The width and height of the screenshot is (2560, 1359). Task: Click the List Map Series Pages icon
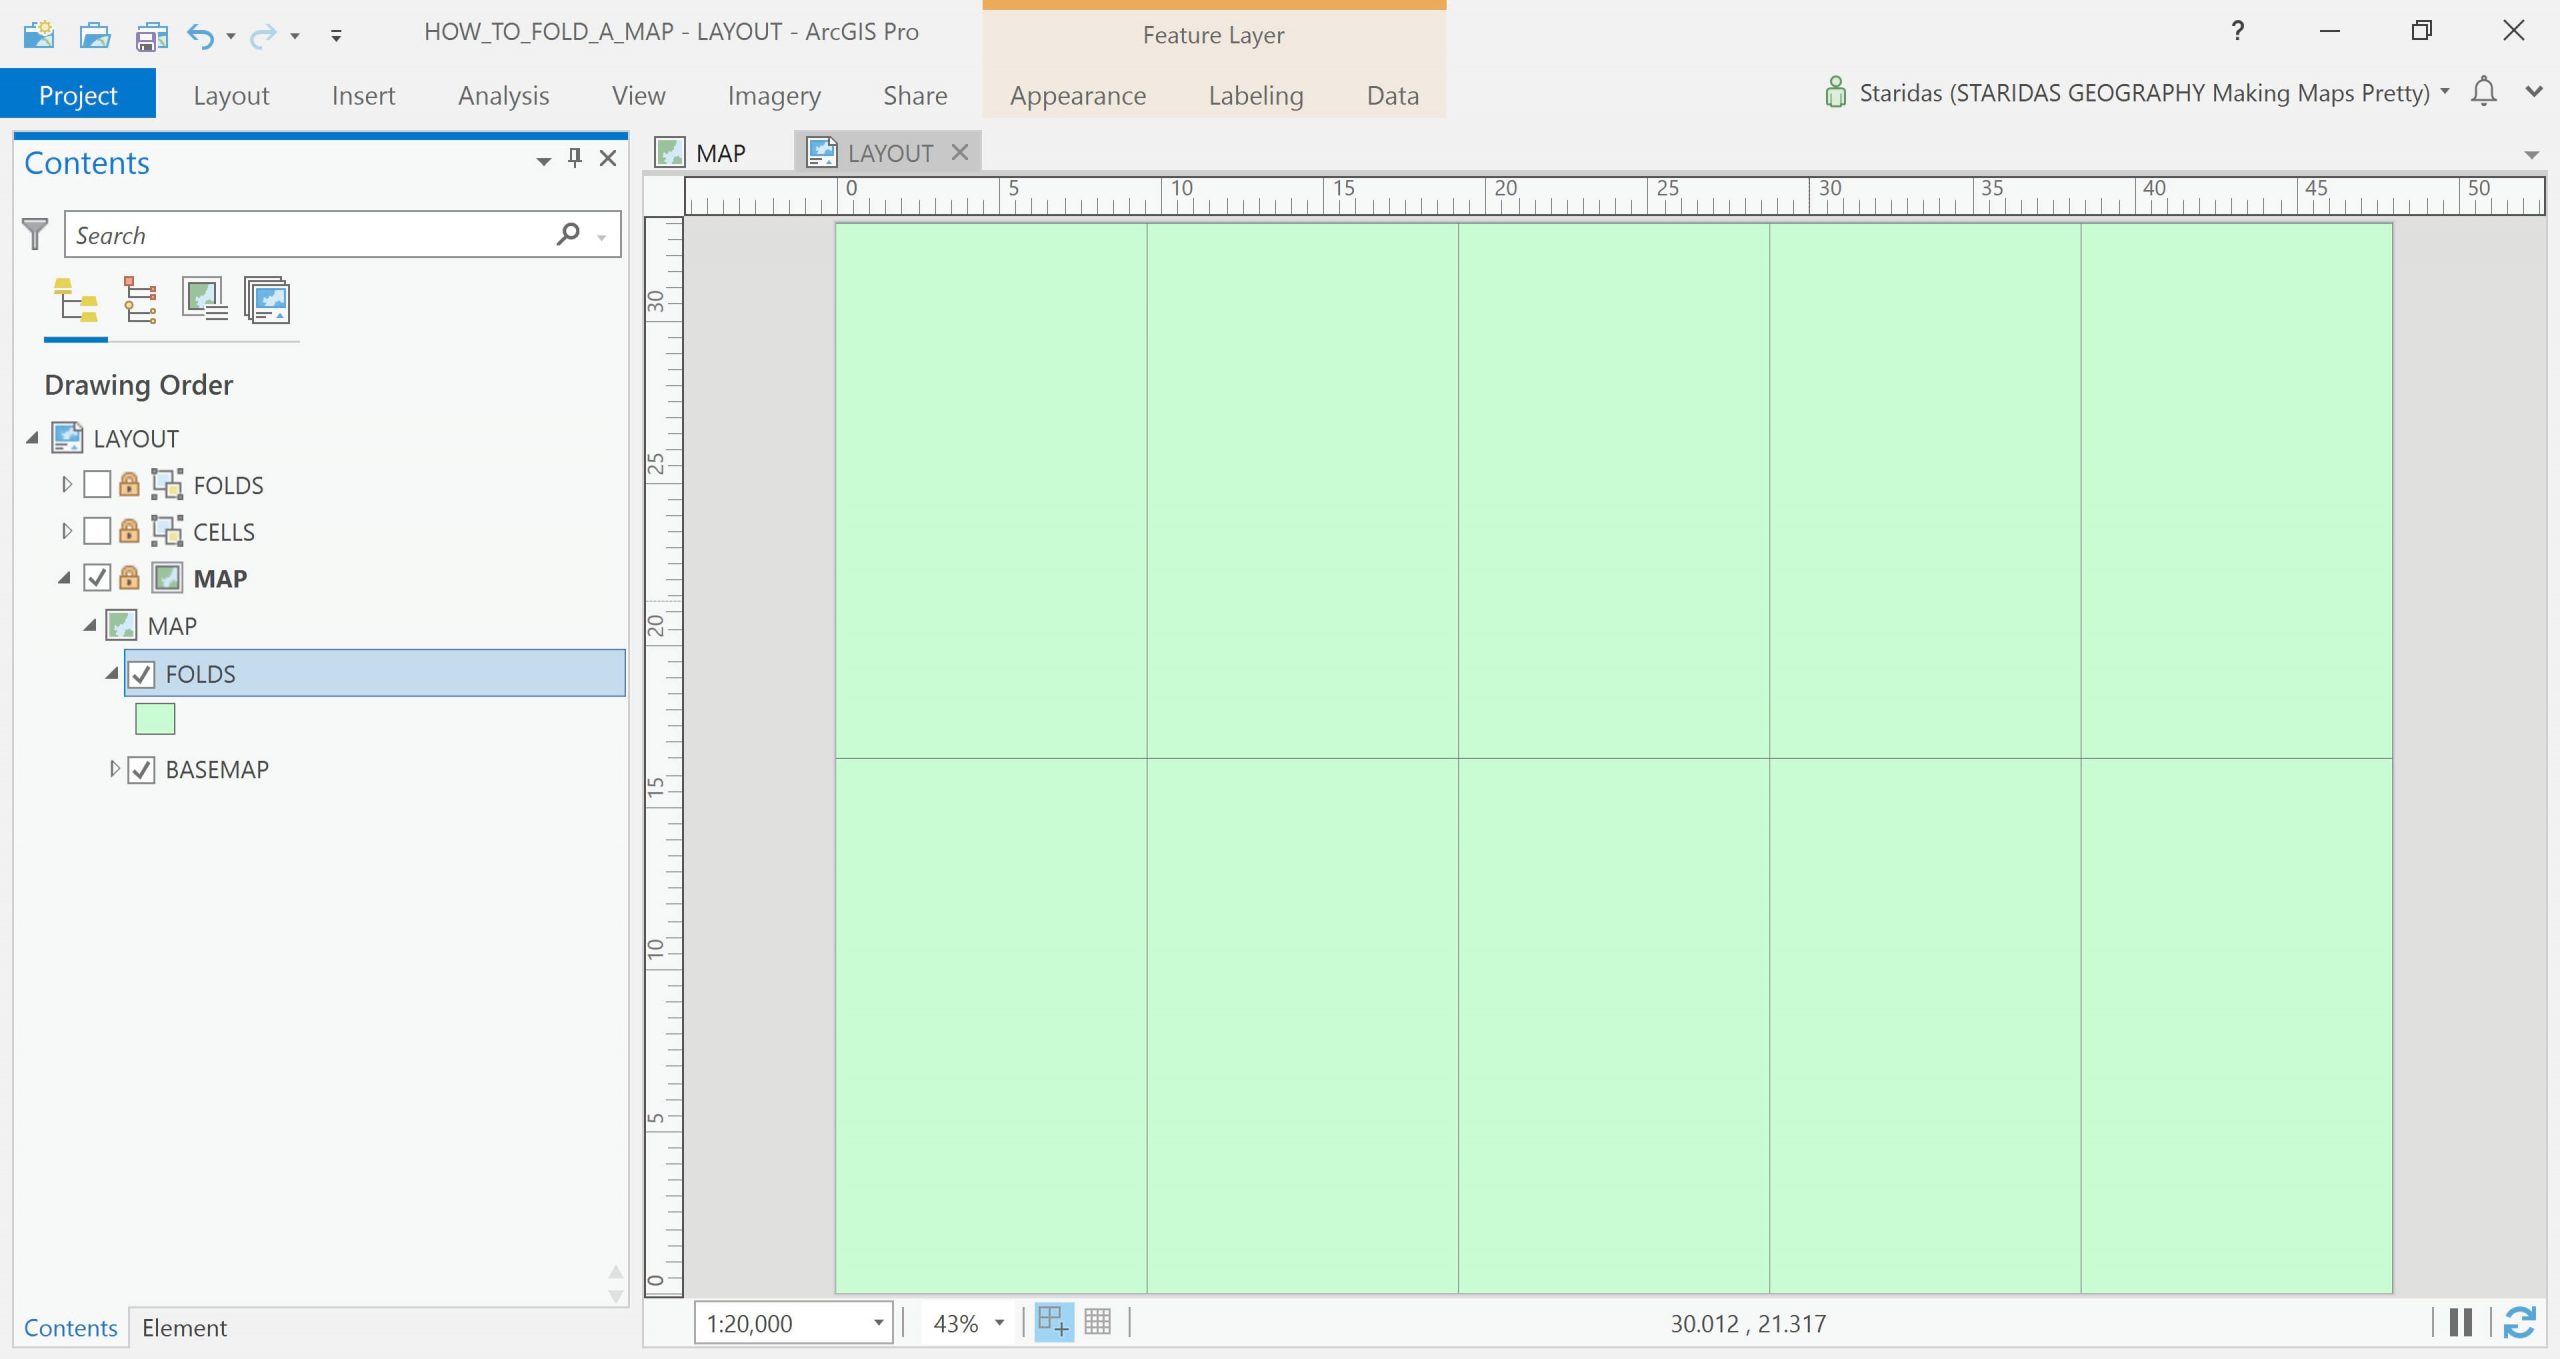[267, 300]
